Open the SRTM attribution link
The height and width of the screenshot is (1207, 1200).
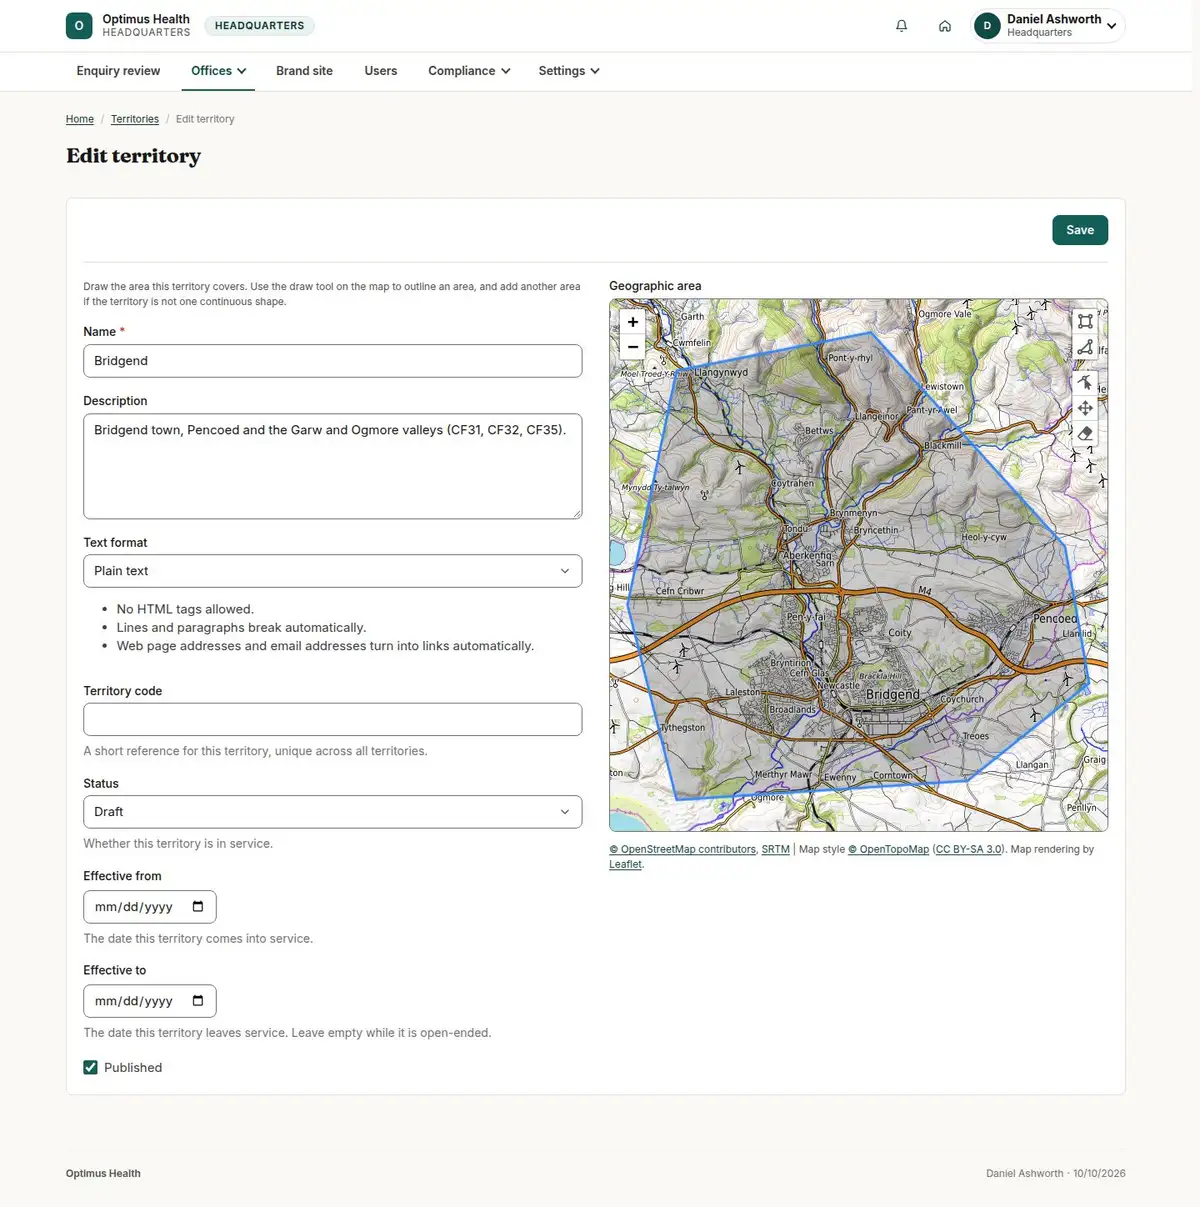click(776, 850)
